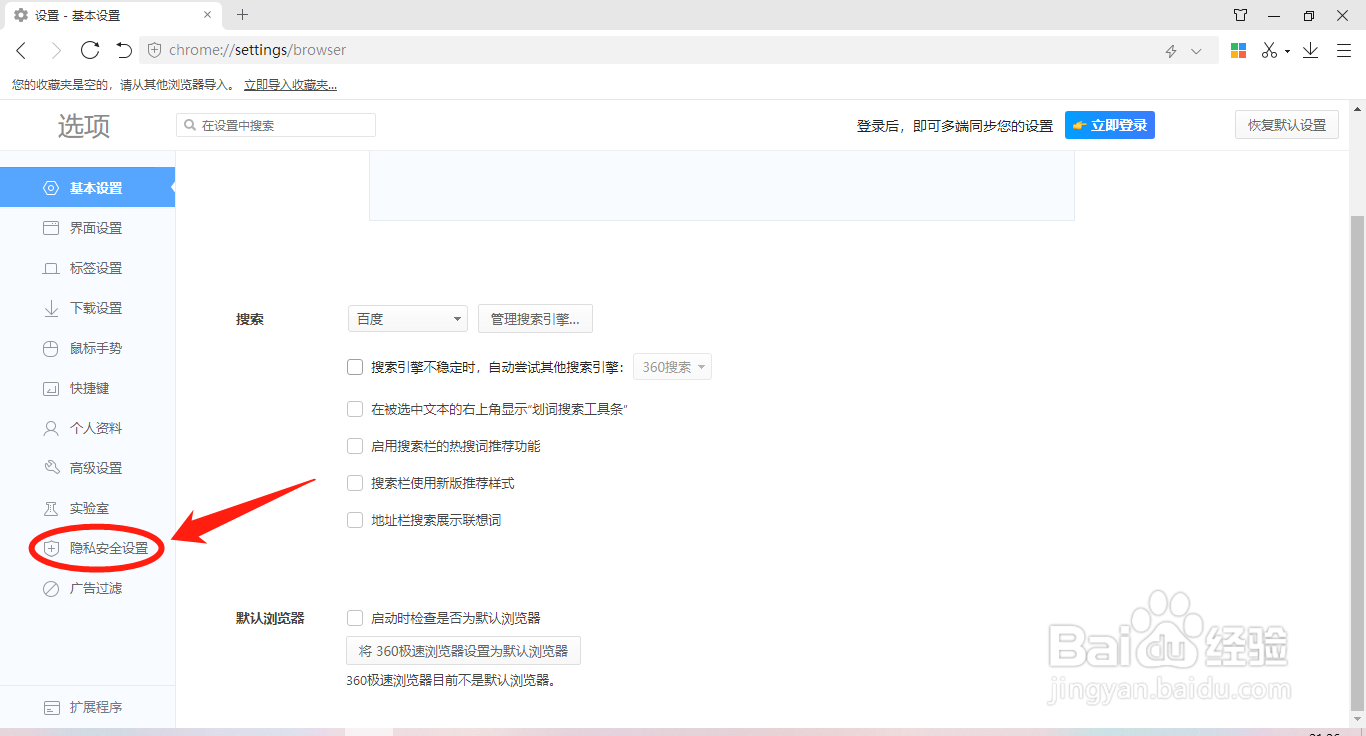
Task: Toggle 划词搜索工具条 checkbox
Action: click(x=355, y=409)
